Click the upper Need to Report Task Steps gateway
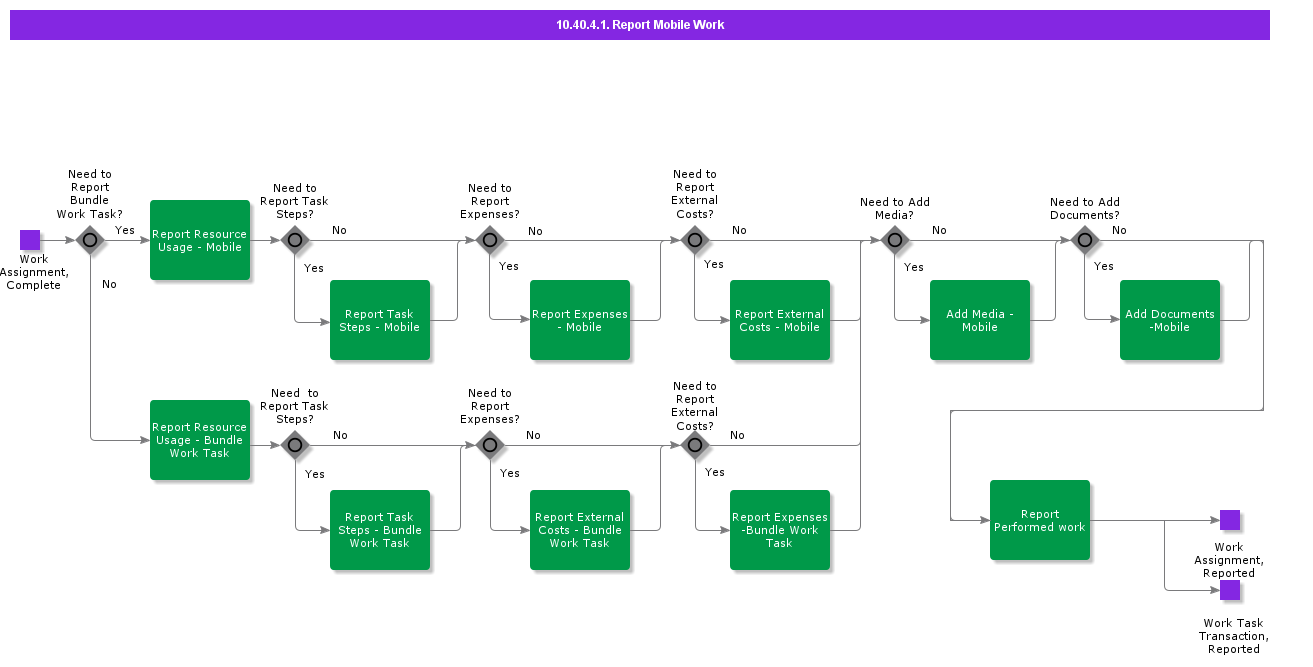 pos(294,240)
